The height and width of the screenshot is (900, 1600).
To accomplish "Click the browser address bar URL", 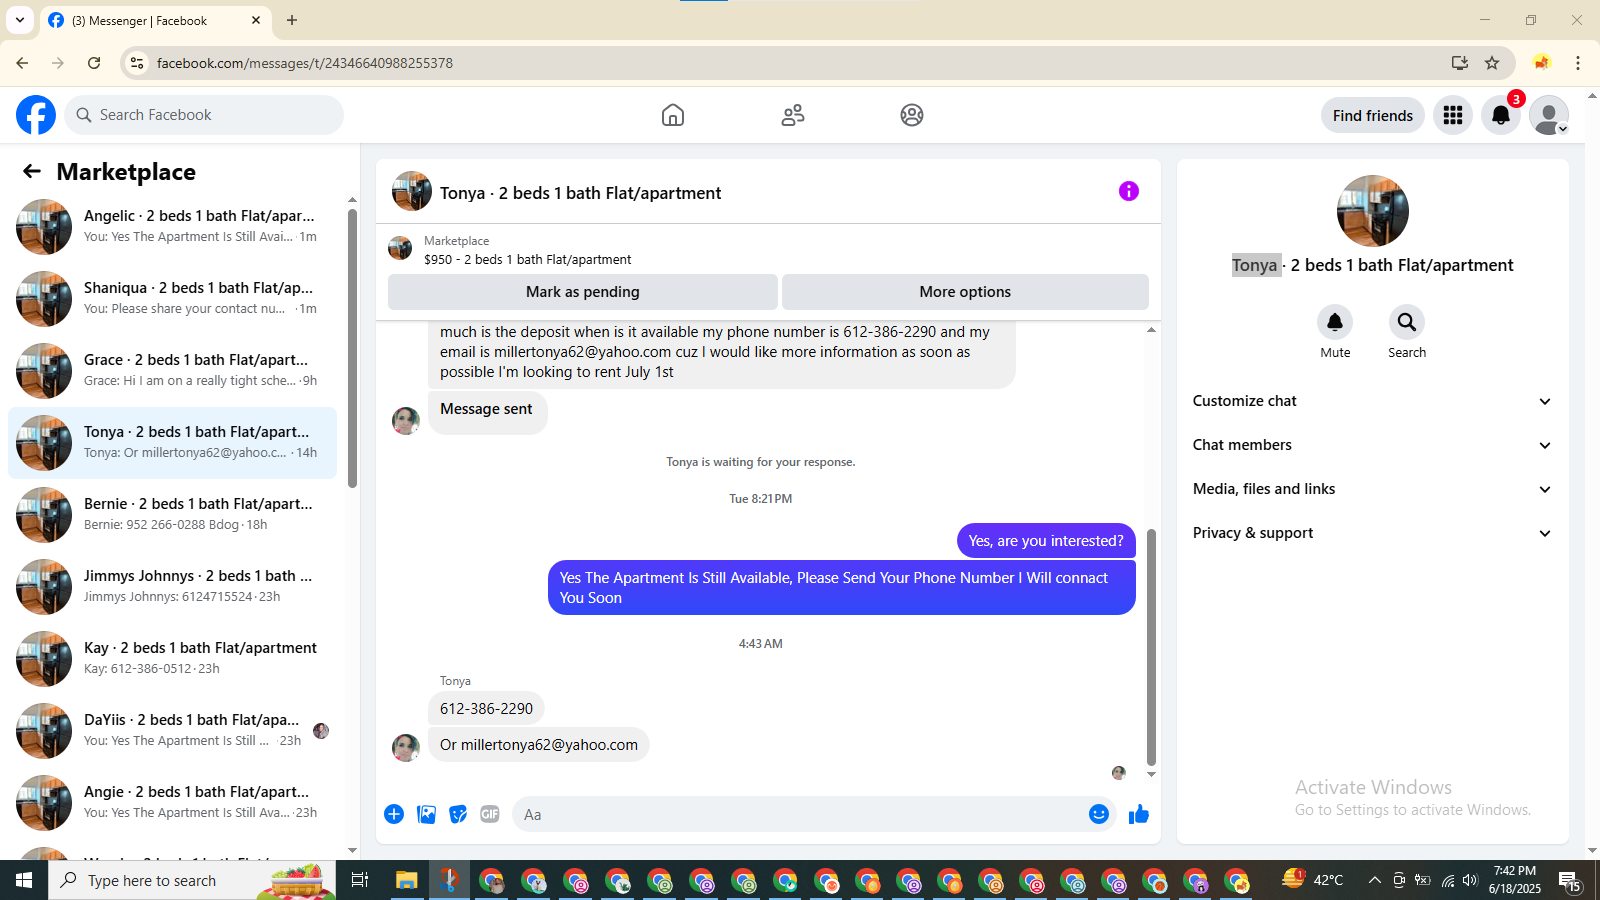I will pos(305,63).
